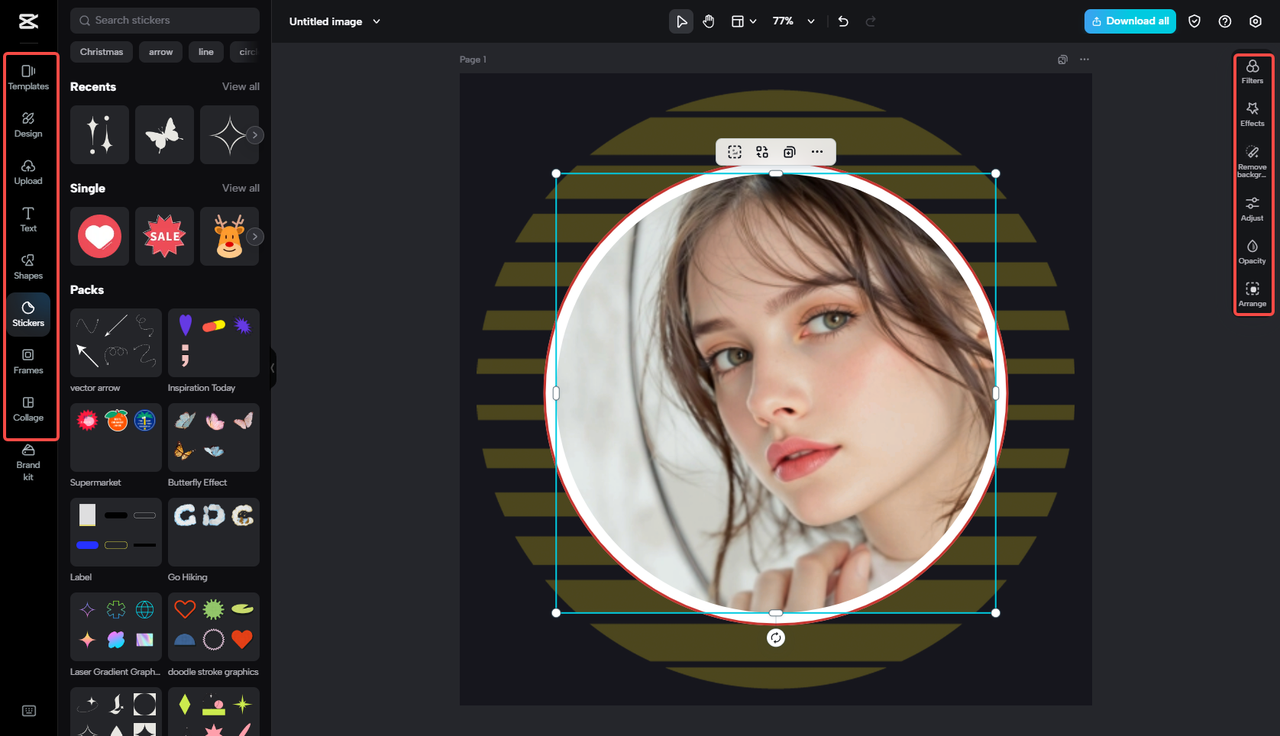This screenshot has width=1280, height=736.
Task: Open the Effects panel
Action: click(x=1252, y=114)
